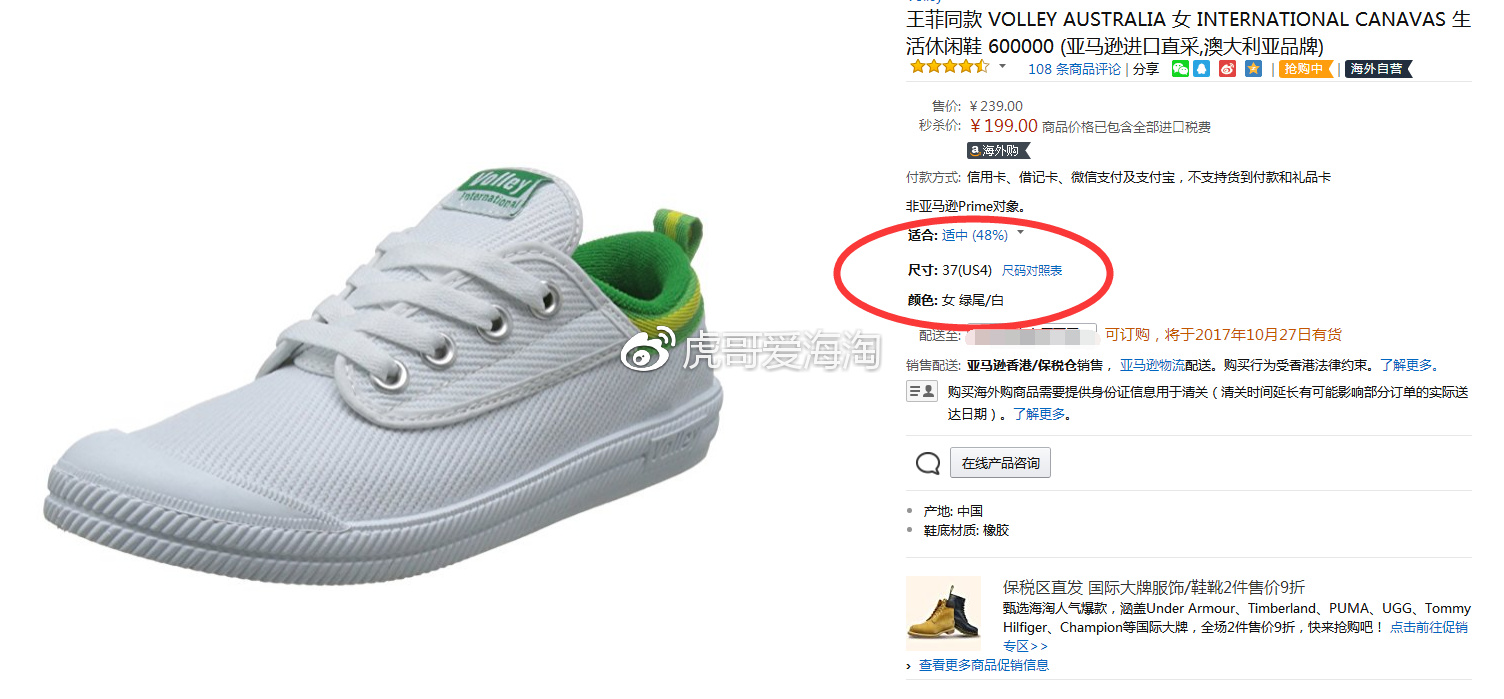Image resolution: width=1504 pixels, height=699 pixels.
Task: Share to Qzone using the star icon
Action: 1253,69
